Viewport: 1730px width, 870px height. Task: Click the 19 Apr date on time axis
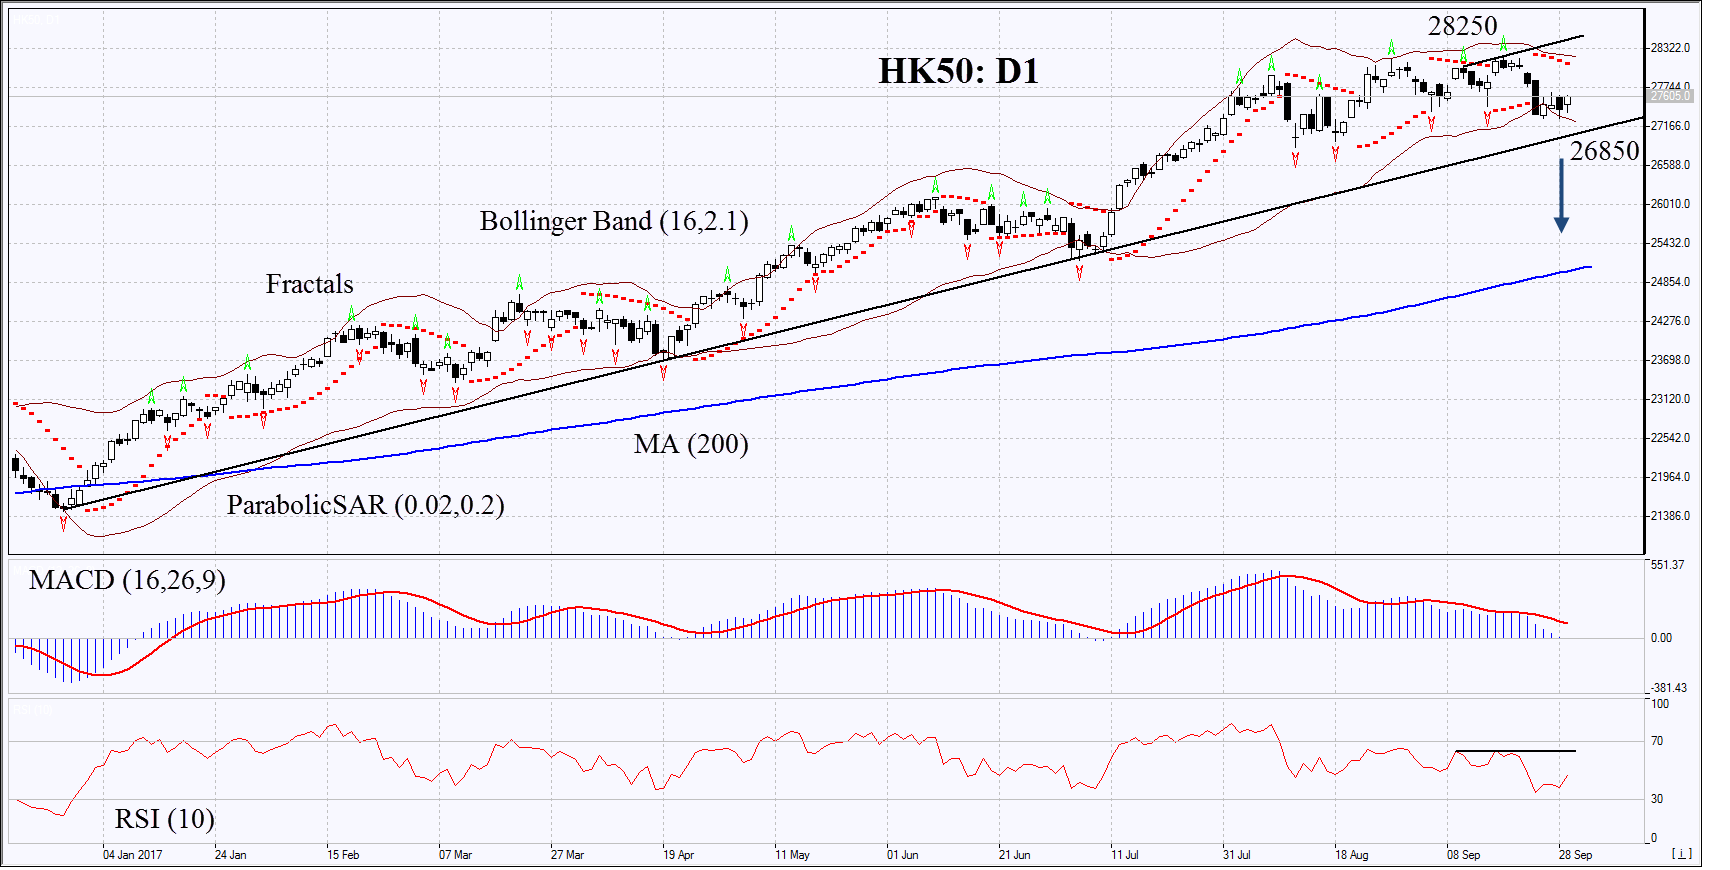(x=678, y=855)
